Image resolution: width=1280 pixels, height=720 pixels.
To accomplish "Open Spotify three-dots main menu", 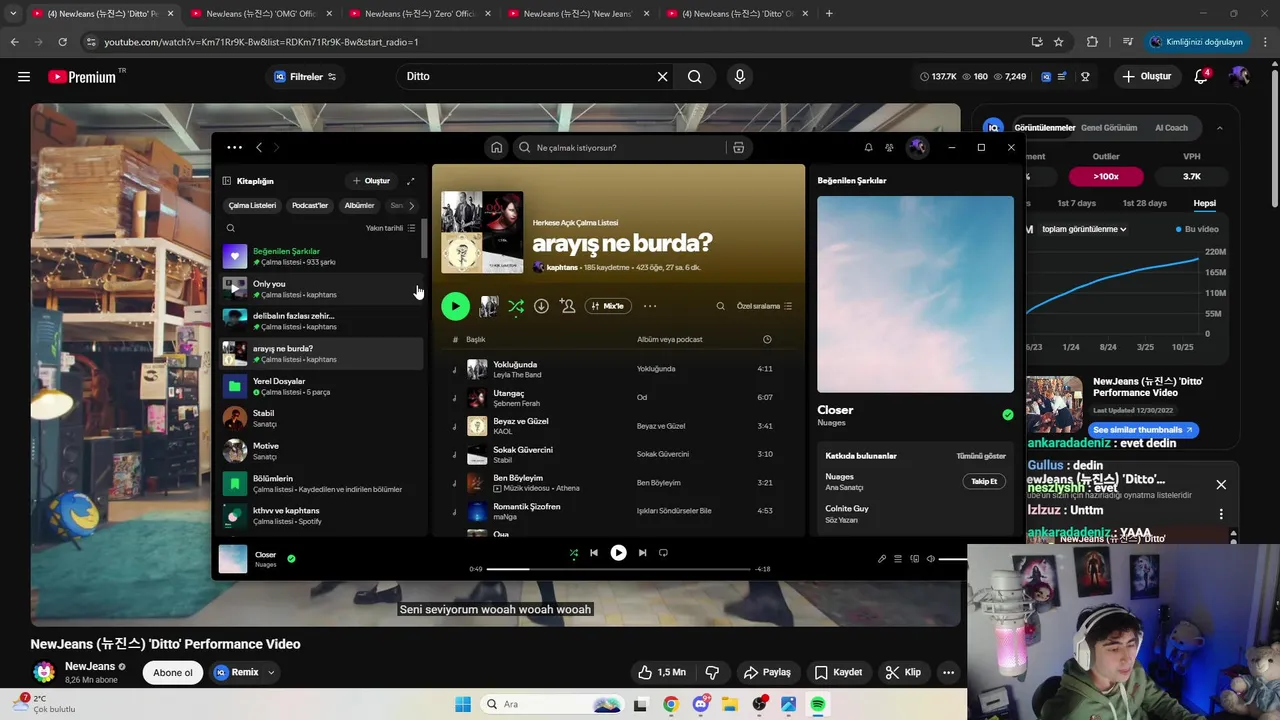I will [234, 147].
